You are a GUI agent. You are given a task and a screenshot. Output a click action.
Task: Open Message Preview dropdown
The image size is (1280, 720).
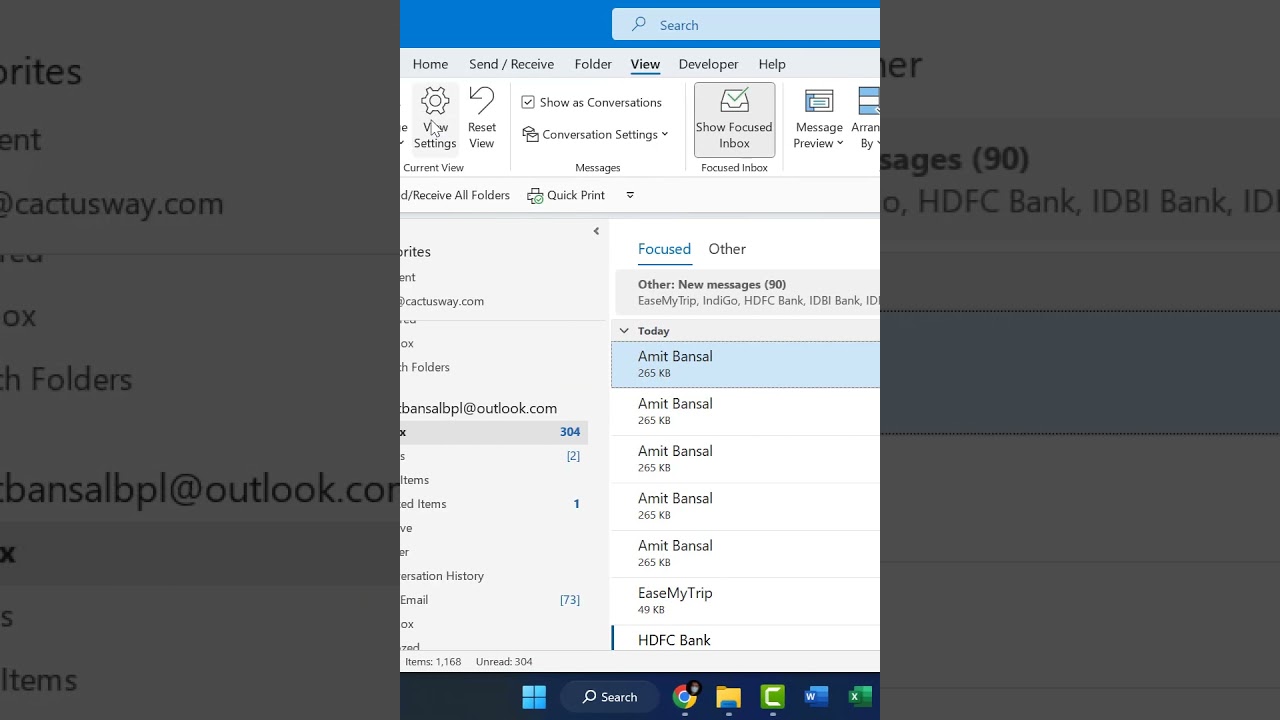(x=819, y=119)
